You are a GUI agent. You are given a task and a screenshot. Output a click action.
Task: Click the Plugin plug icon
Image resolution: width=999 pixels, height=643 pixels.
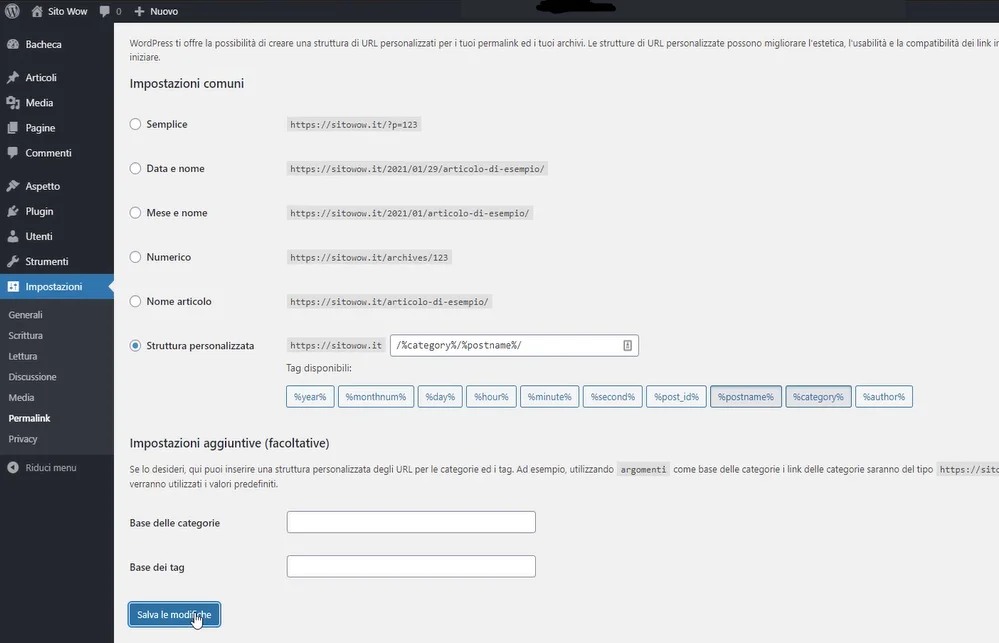coord(13,212)
